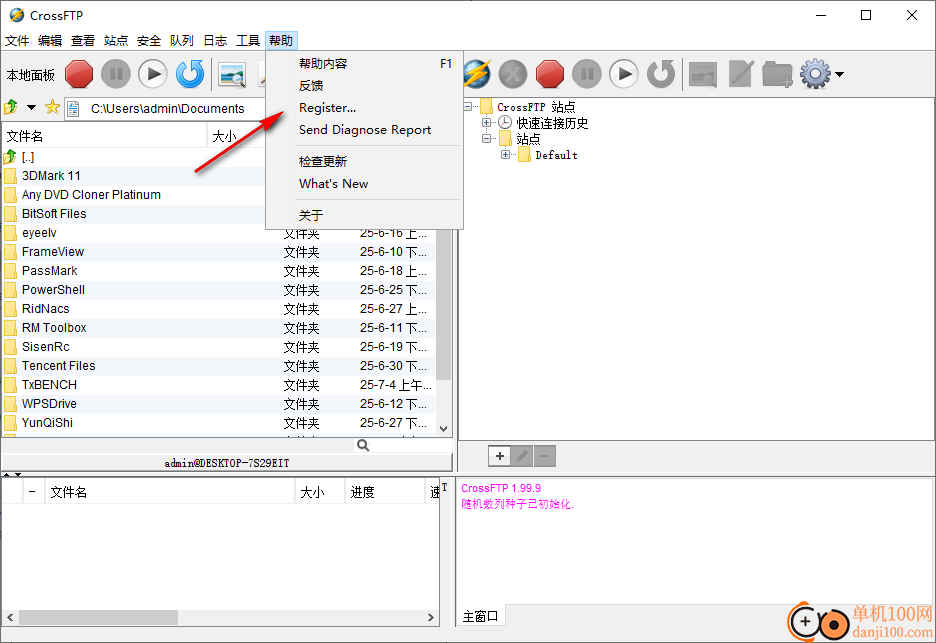Select the Tencent Files folder row

218,365
